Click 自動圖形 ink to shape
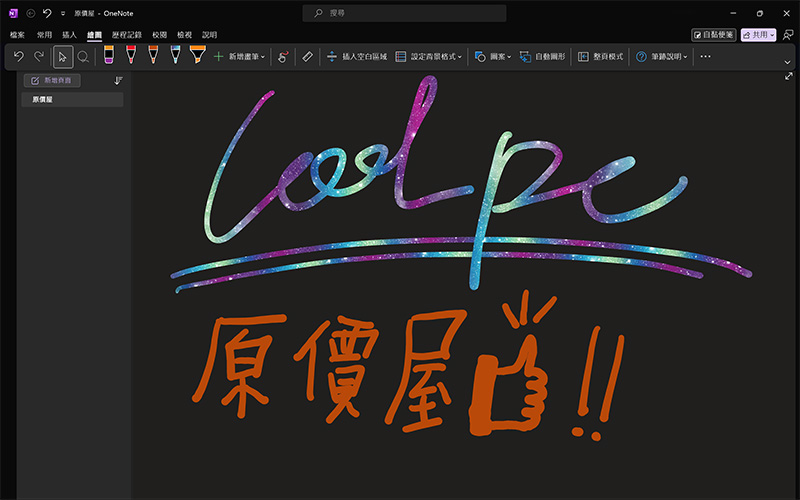The width and height of the screenshot is (800, 500). (542, 57)
